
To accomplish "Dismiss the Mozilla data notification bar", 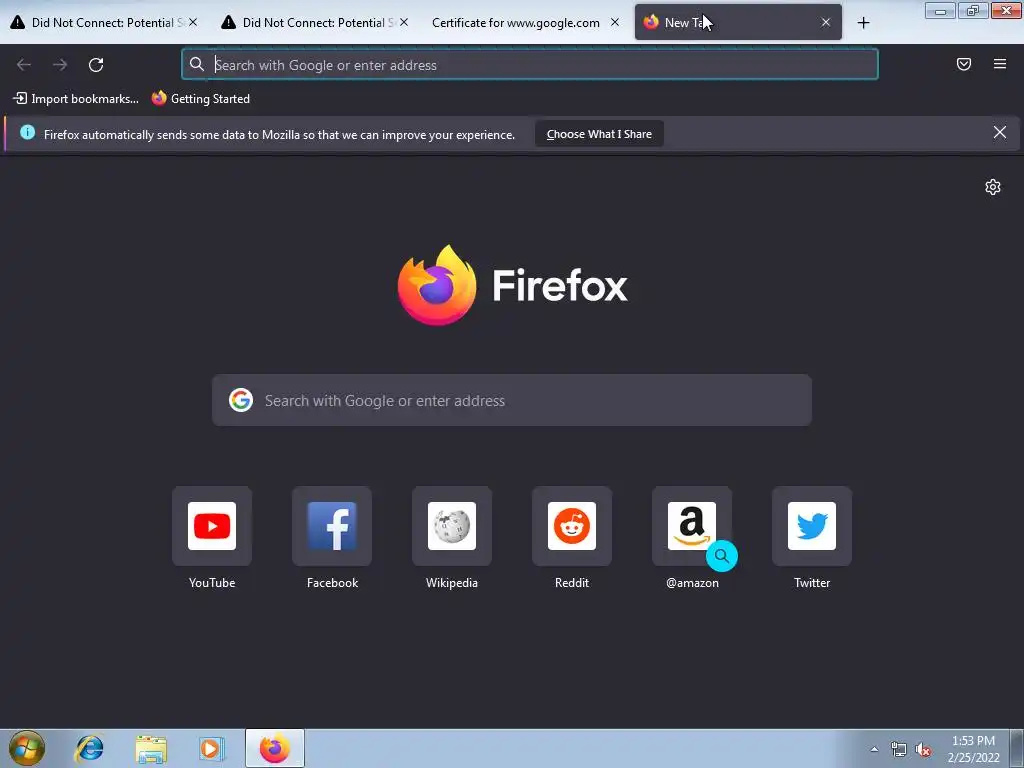I will (1000, 133).
